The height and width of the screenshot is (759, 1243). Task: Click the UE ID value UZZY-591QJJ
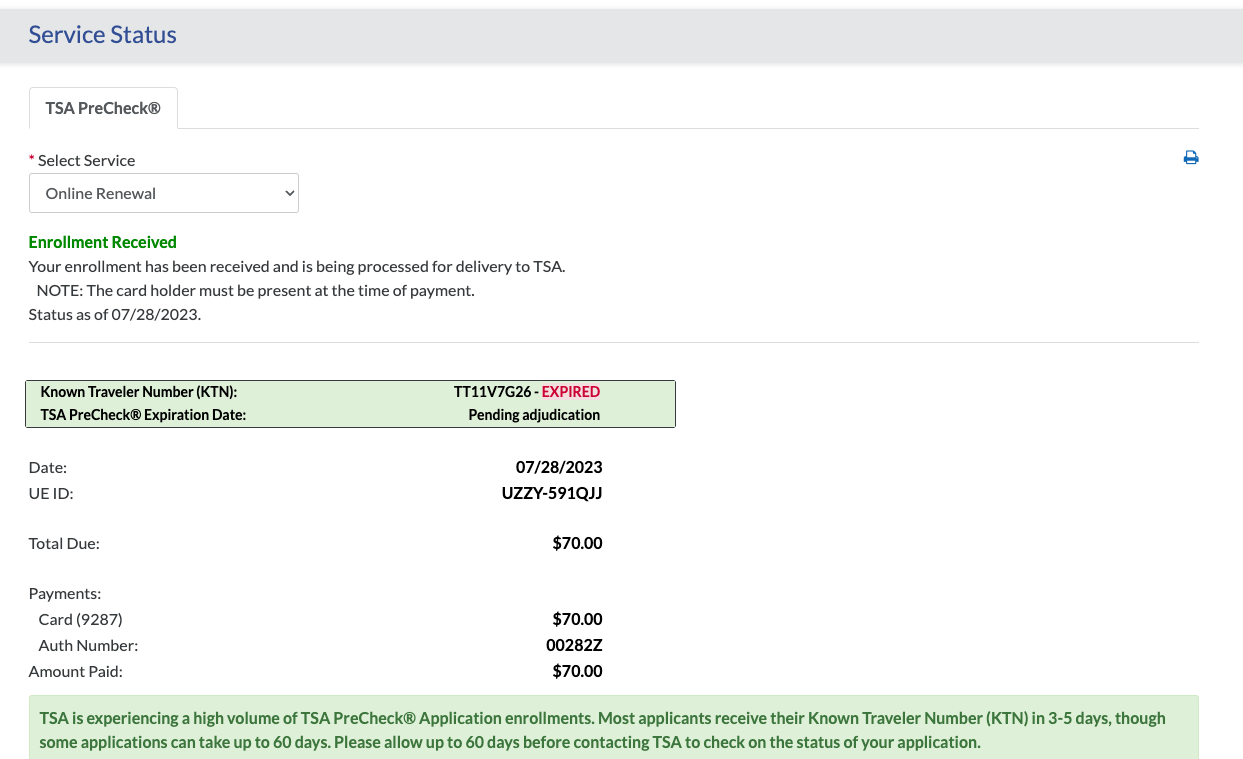[552, 493]
